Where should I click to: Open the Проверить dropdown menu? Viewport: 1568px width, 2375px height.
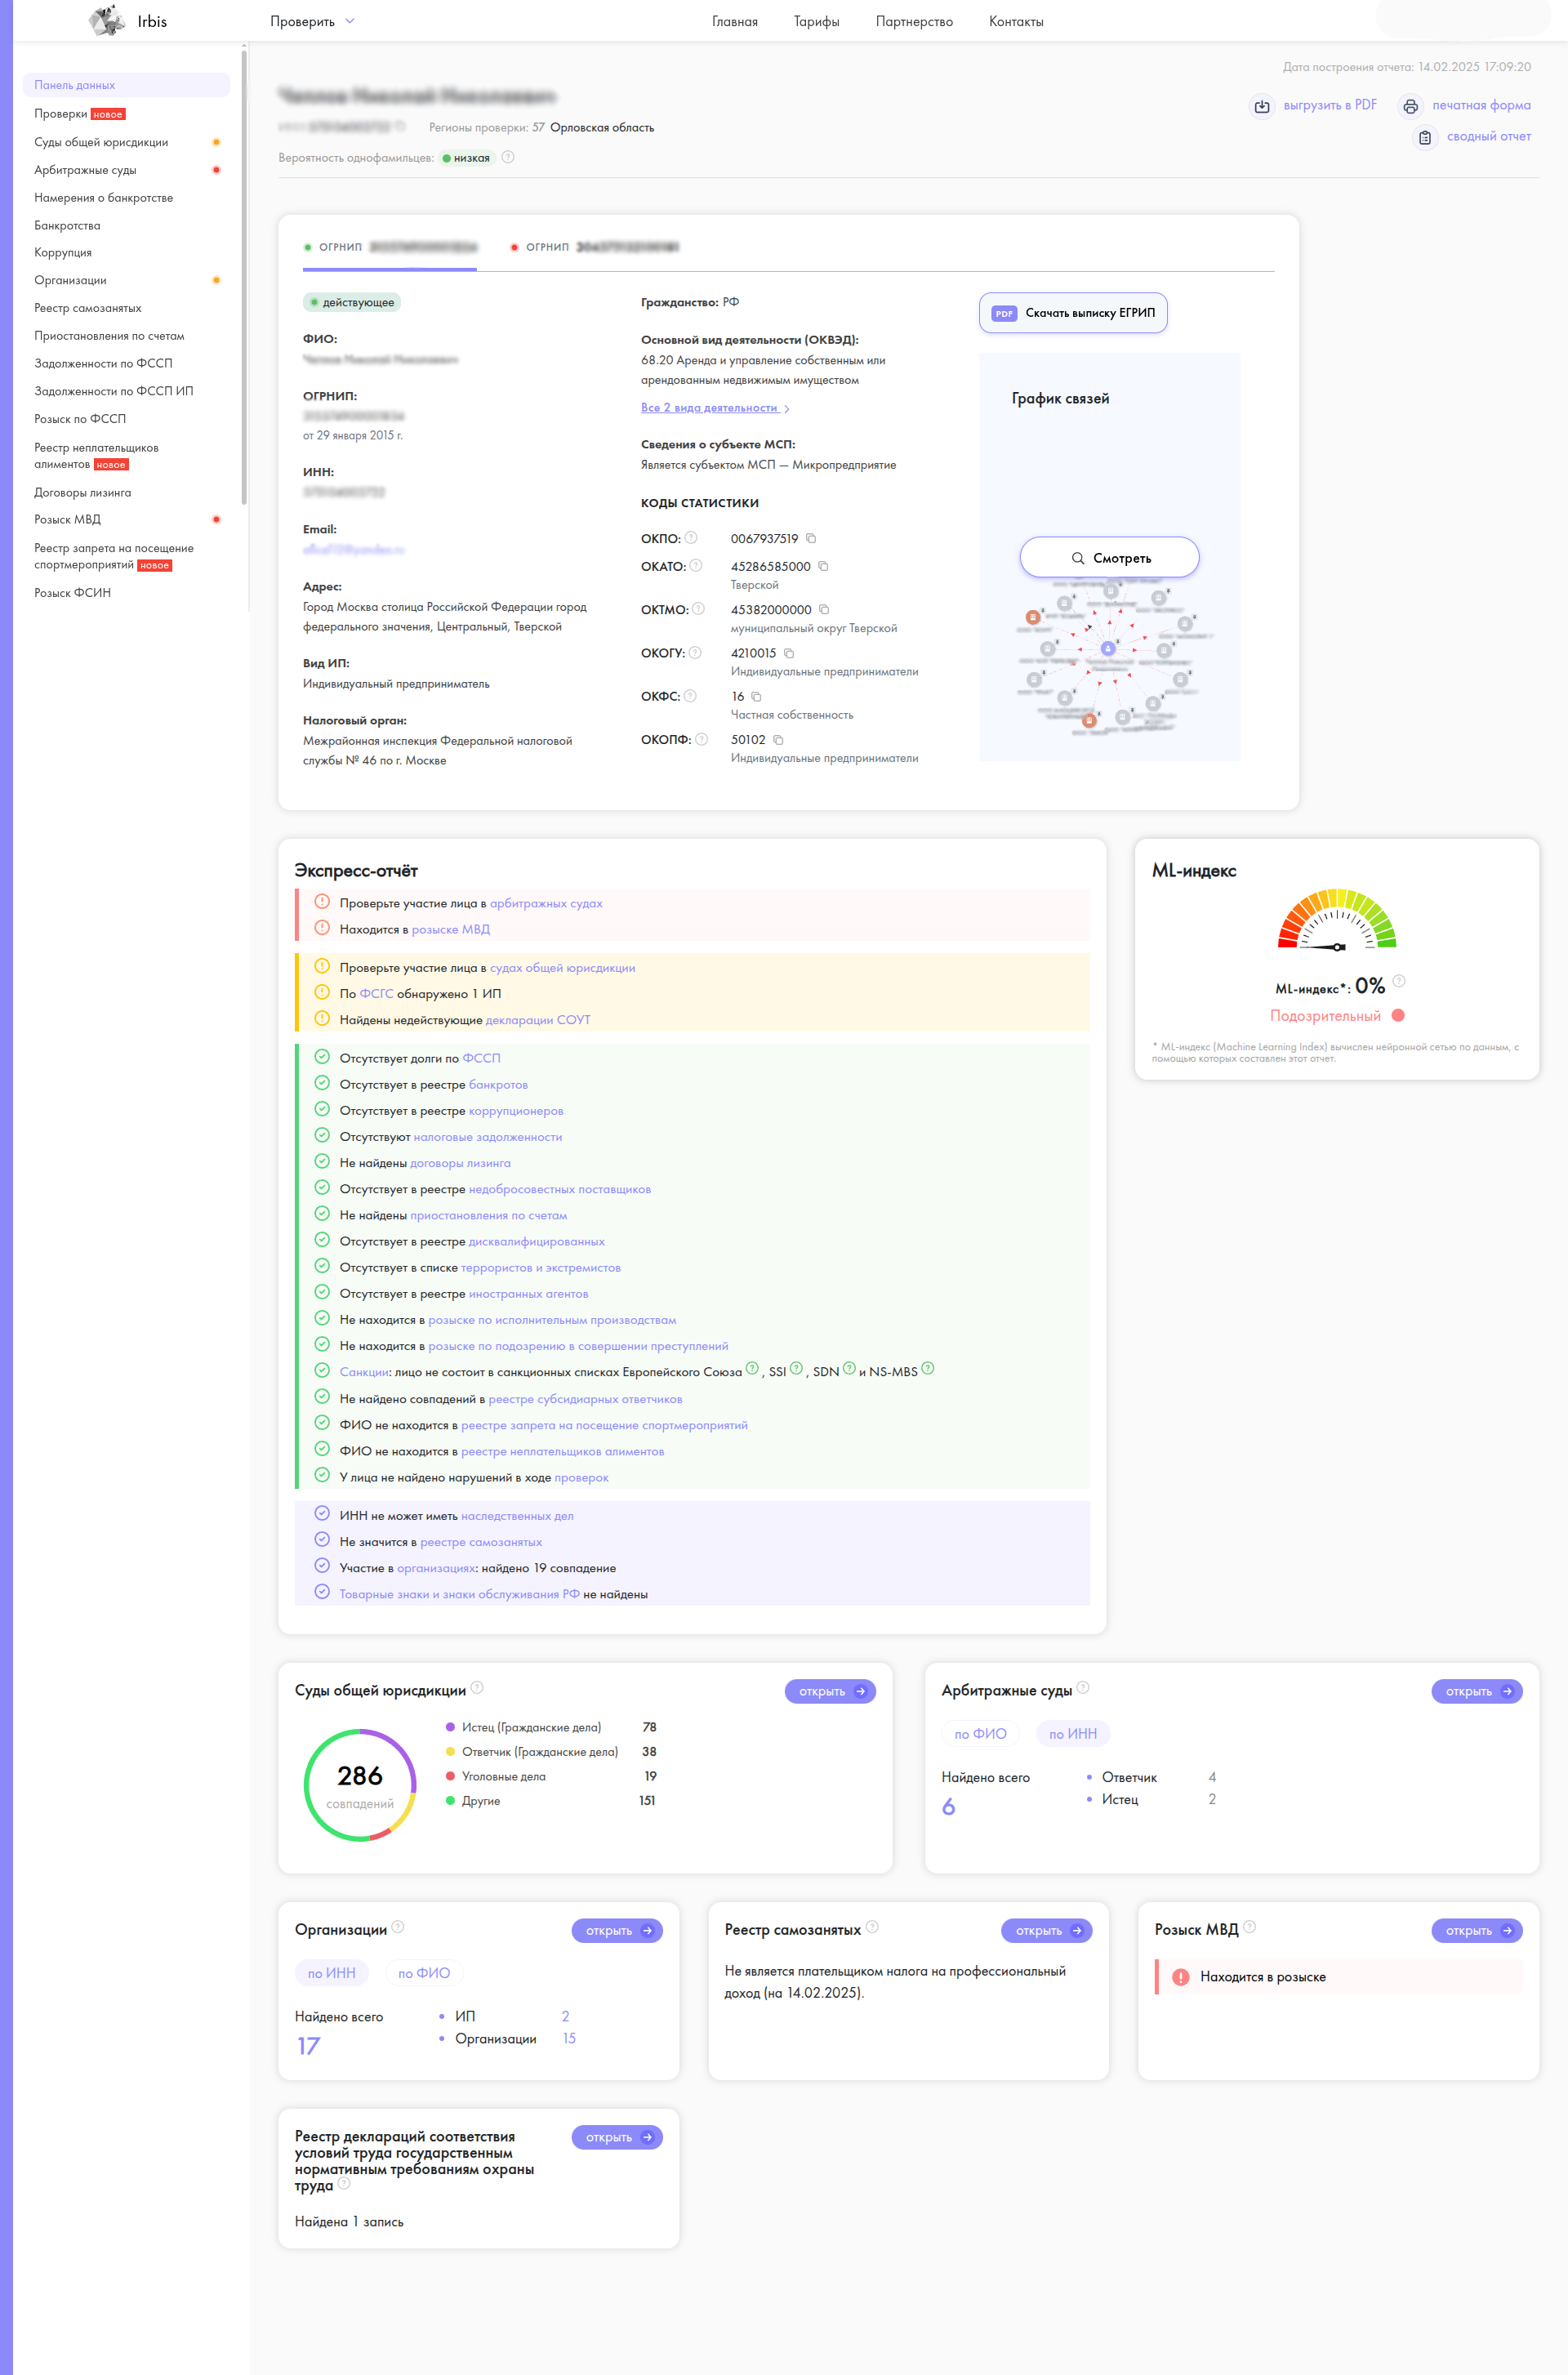pyautogui.click(x=312, y=21)
